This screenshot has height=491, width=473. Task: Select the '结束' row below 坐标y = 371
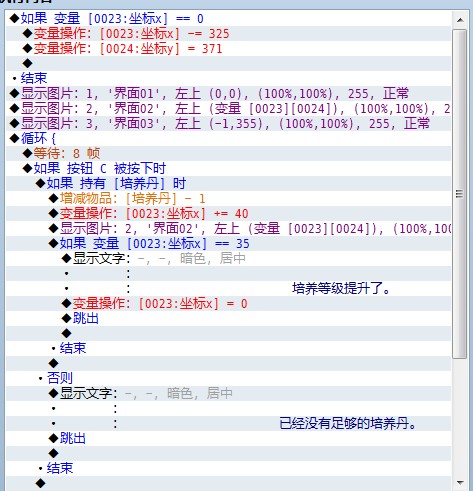[x=229, y=79]
